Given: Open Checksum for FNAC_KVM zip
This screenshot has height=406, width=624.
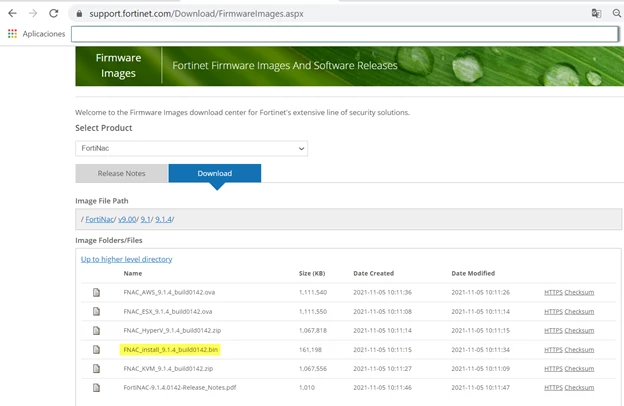Looking at the screenshot, I should pos(579,369).
